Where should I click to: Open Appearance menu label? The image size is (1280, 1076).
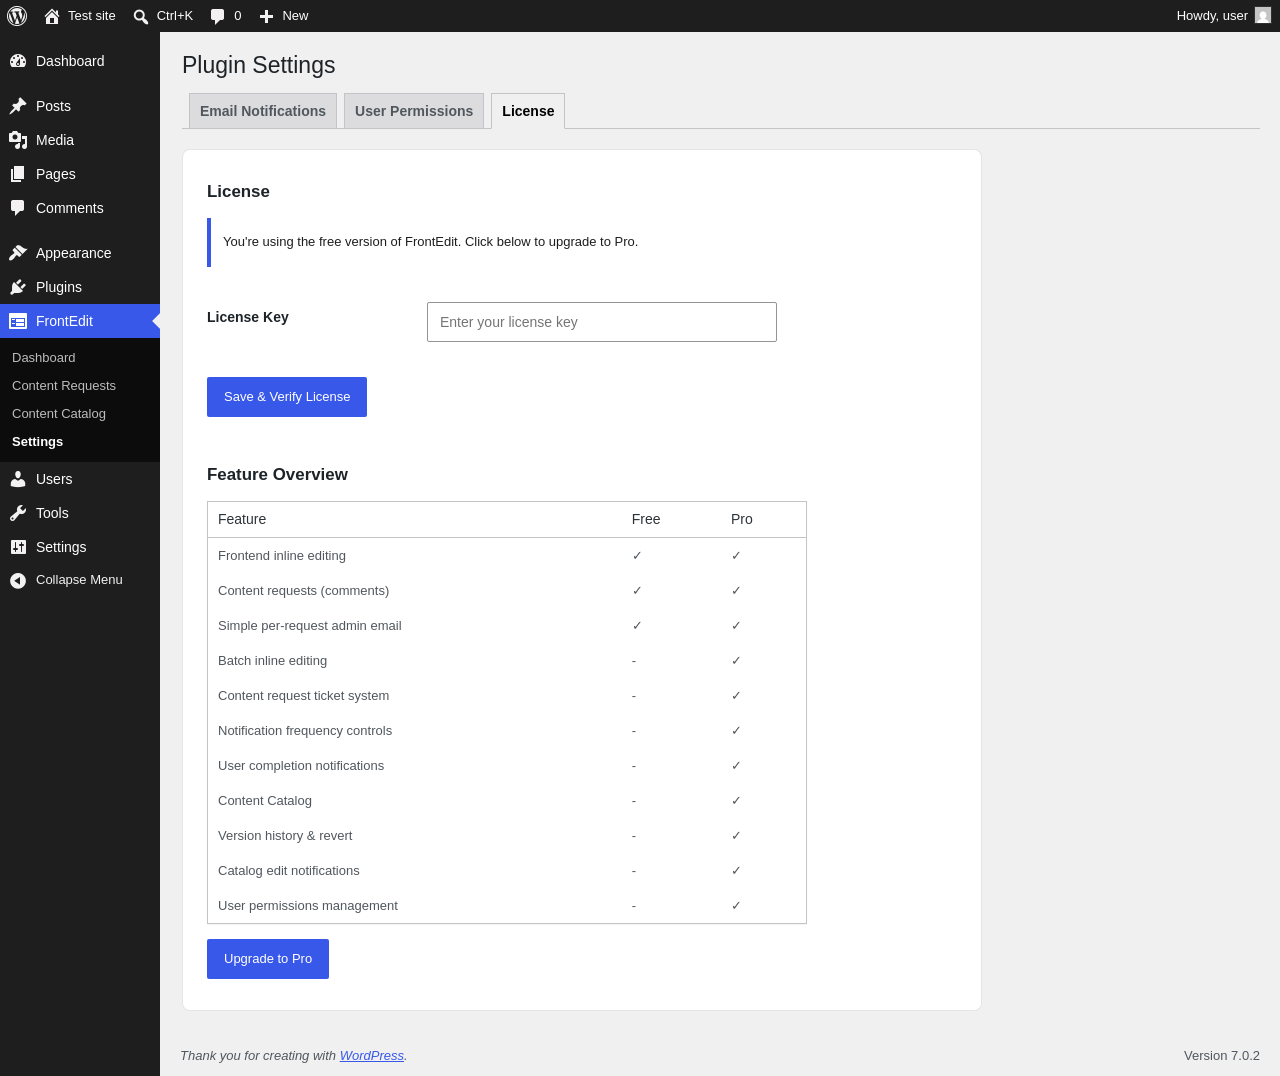(x=74, y=253)
